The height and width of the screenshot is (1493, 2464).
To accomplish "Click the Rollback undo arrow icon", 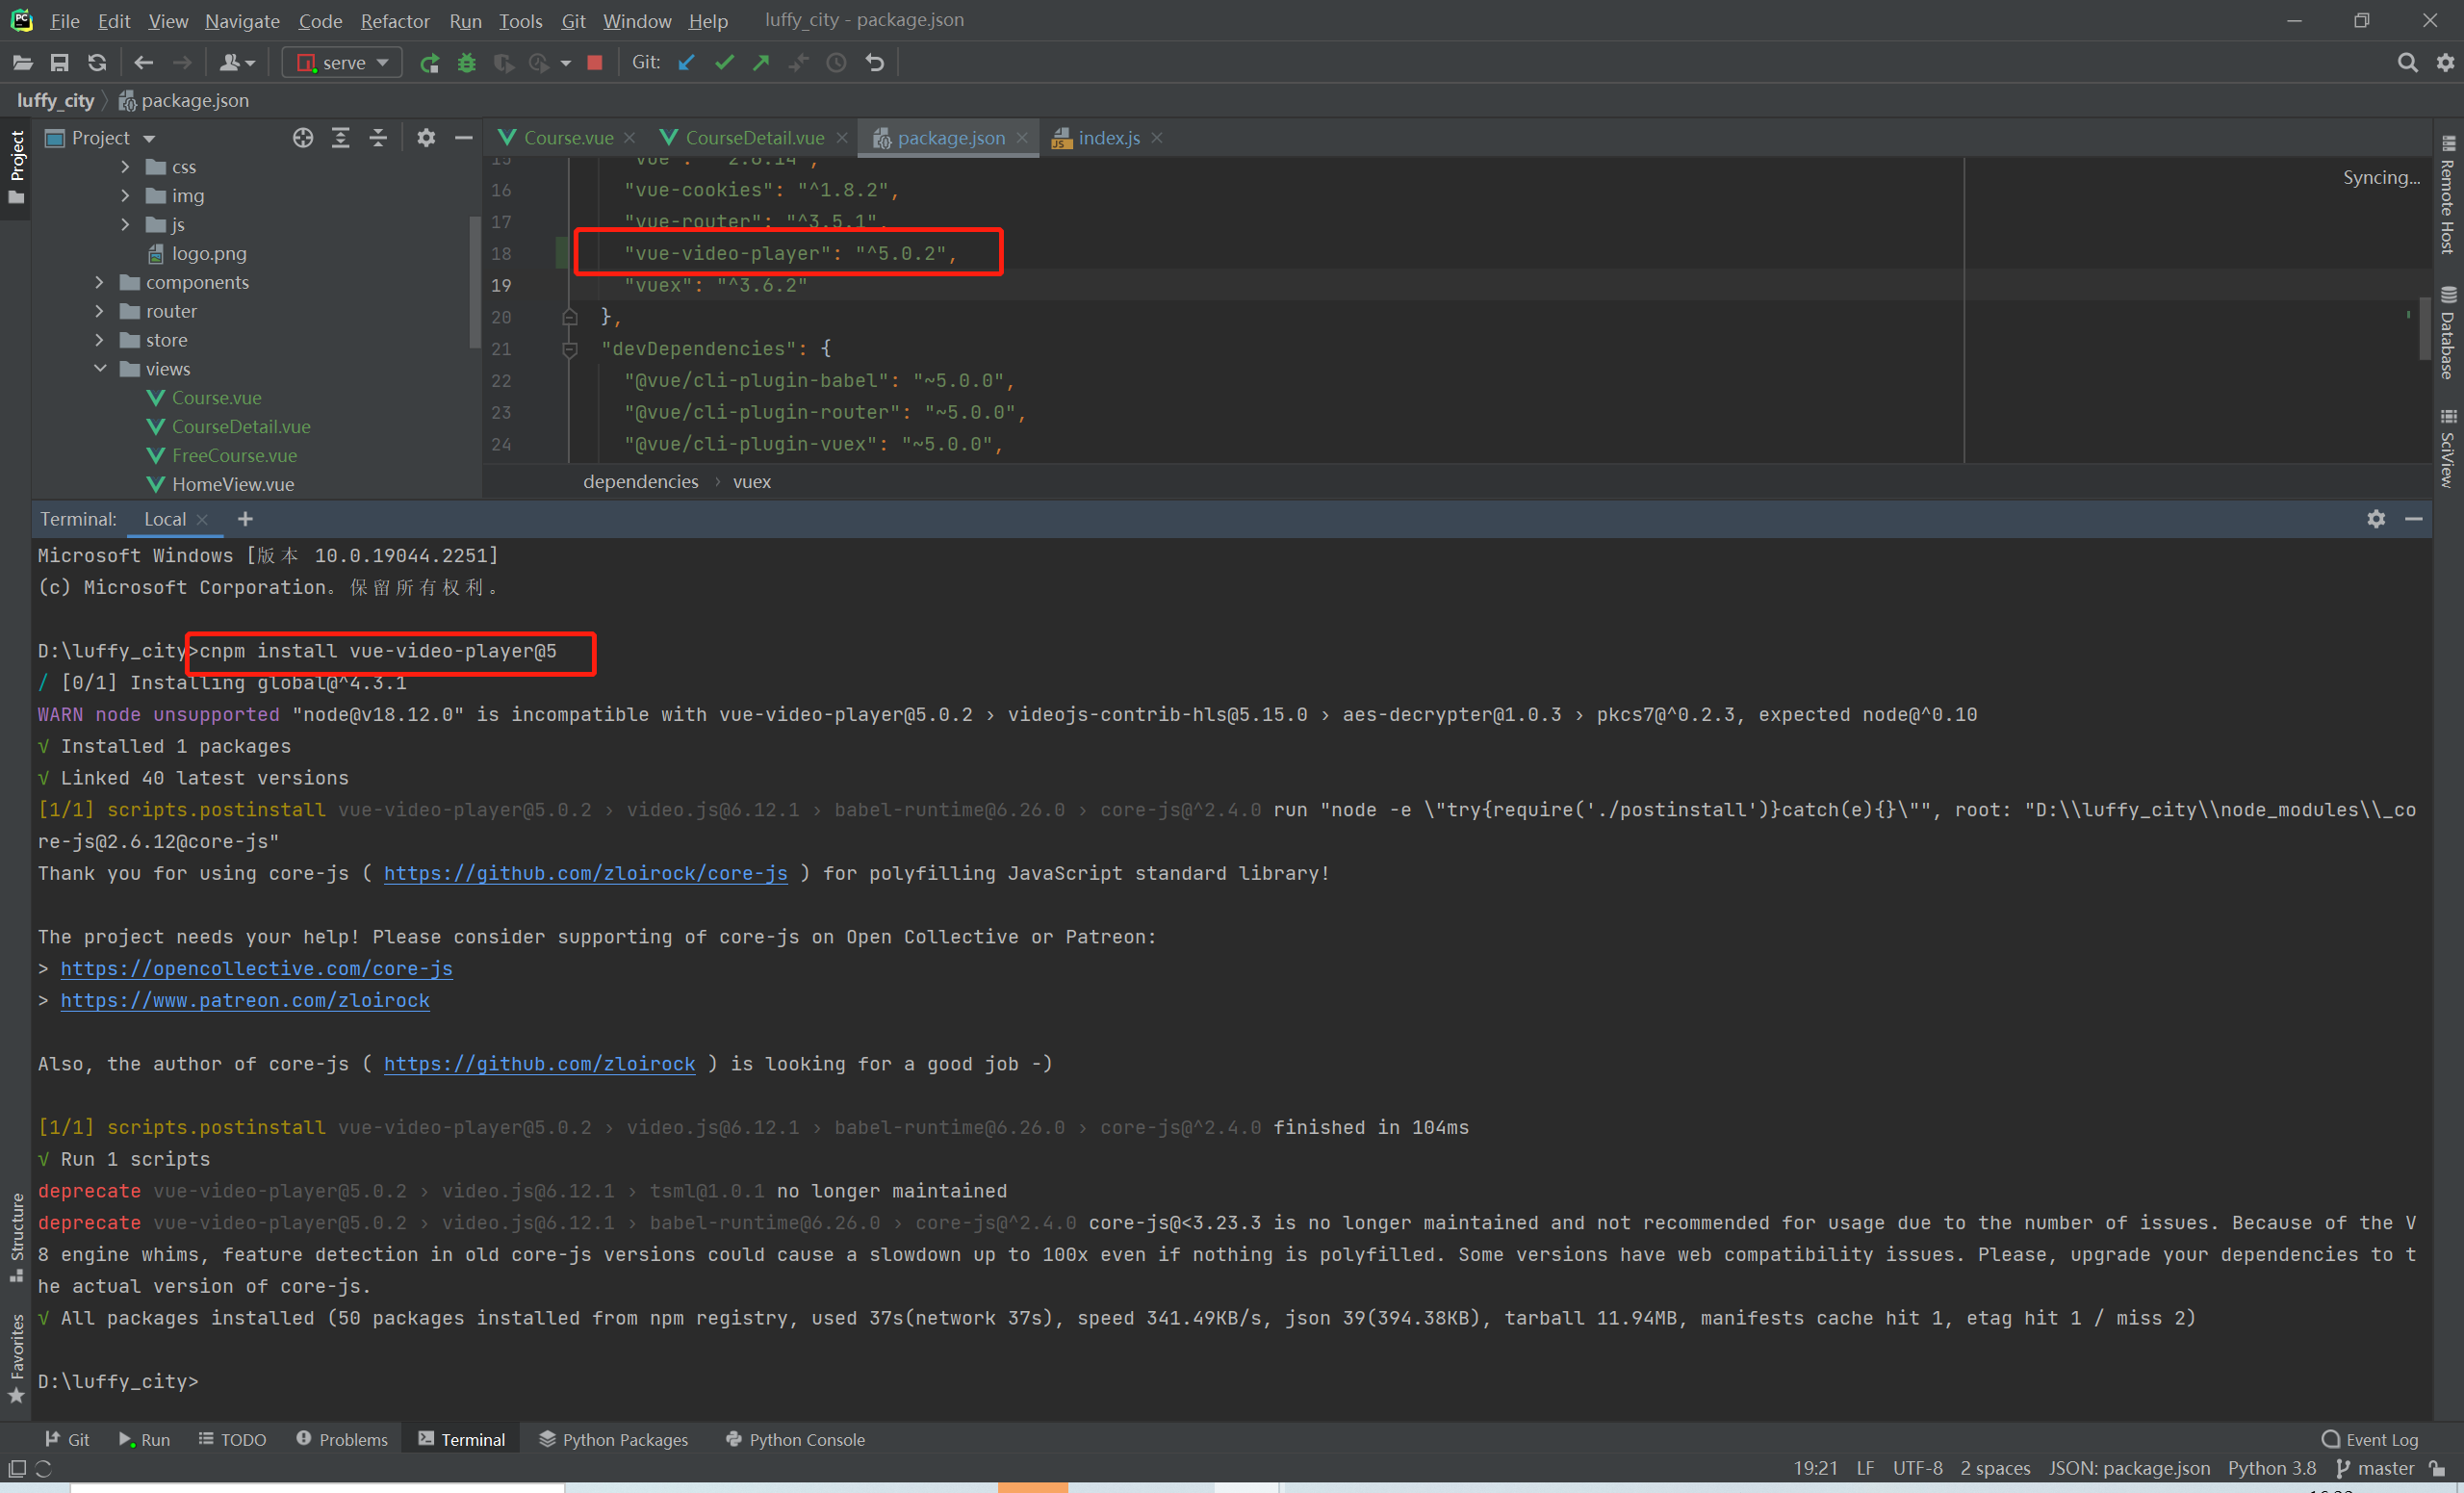I will [x=875, y=63].
